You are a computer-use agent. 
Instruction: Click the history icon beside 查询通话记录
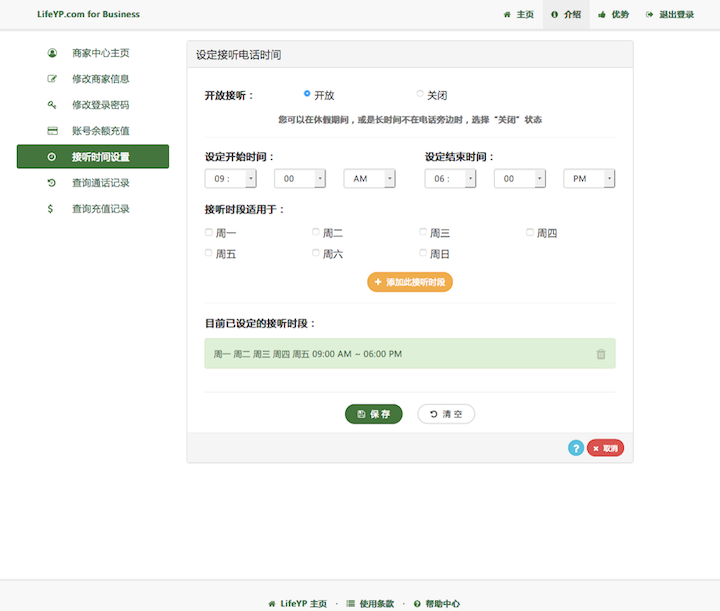click(x=51, y=183)
